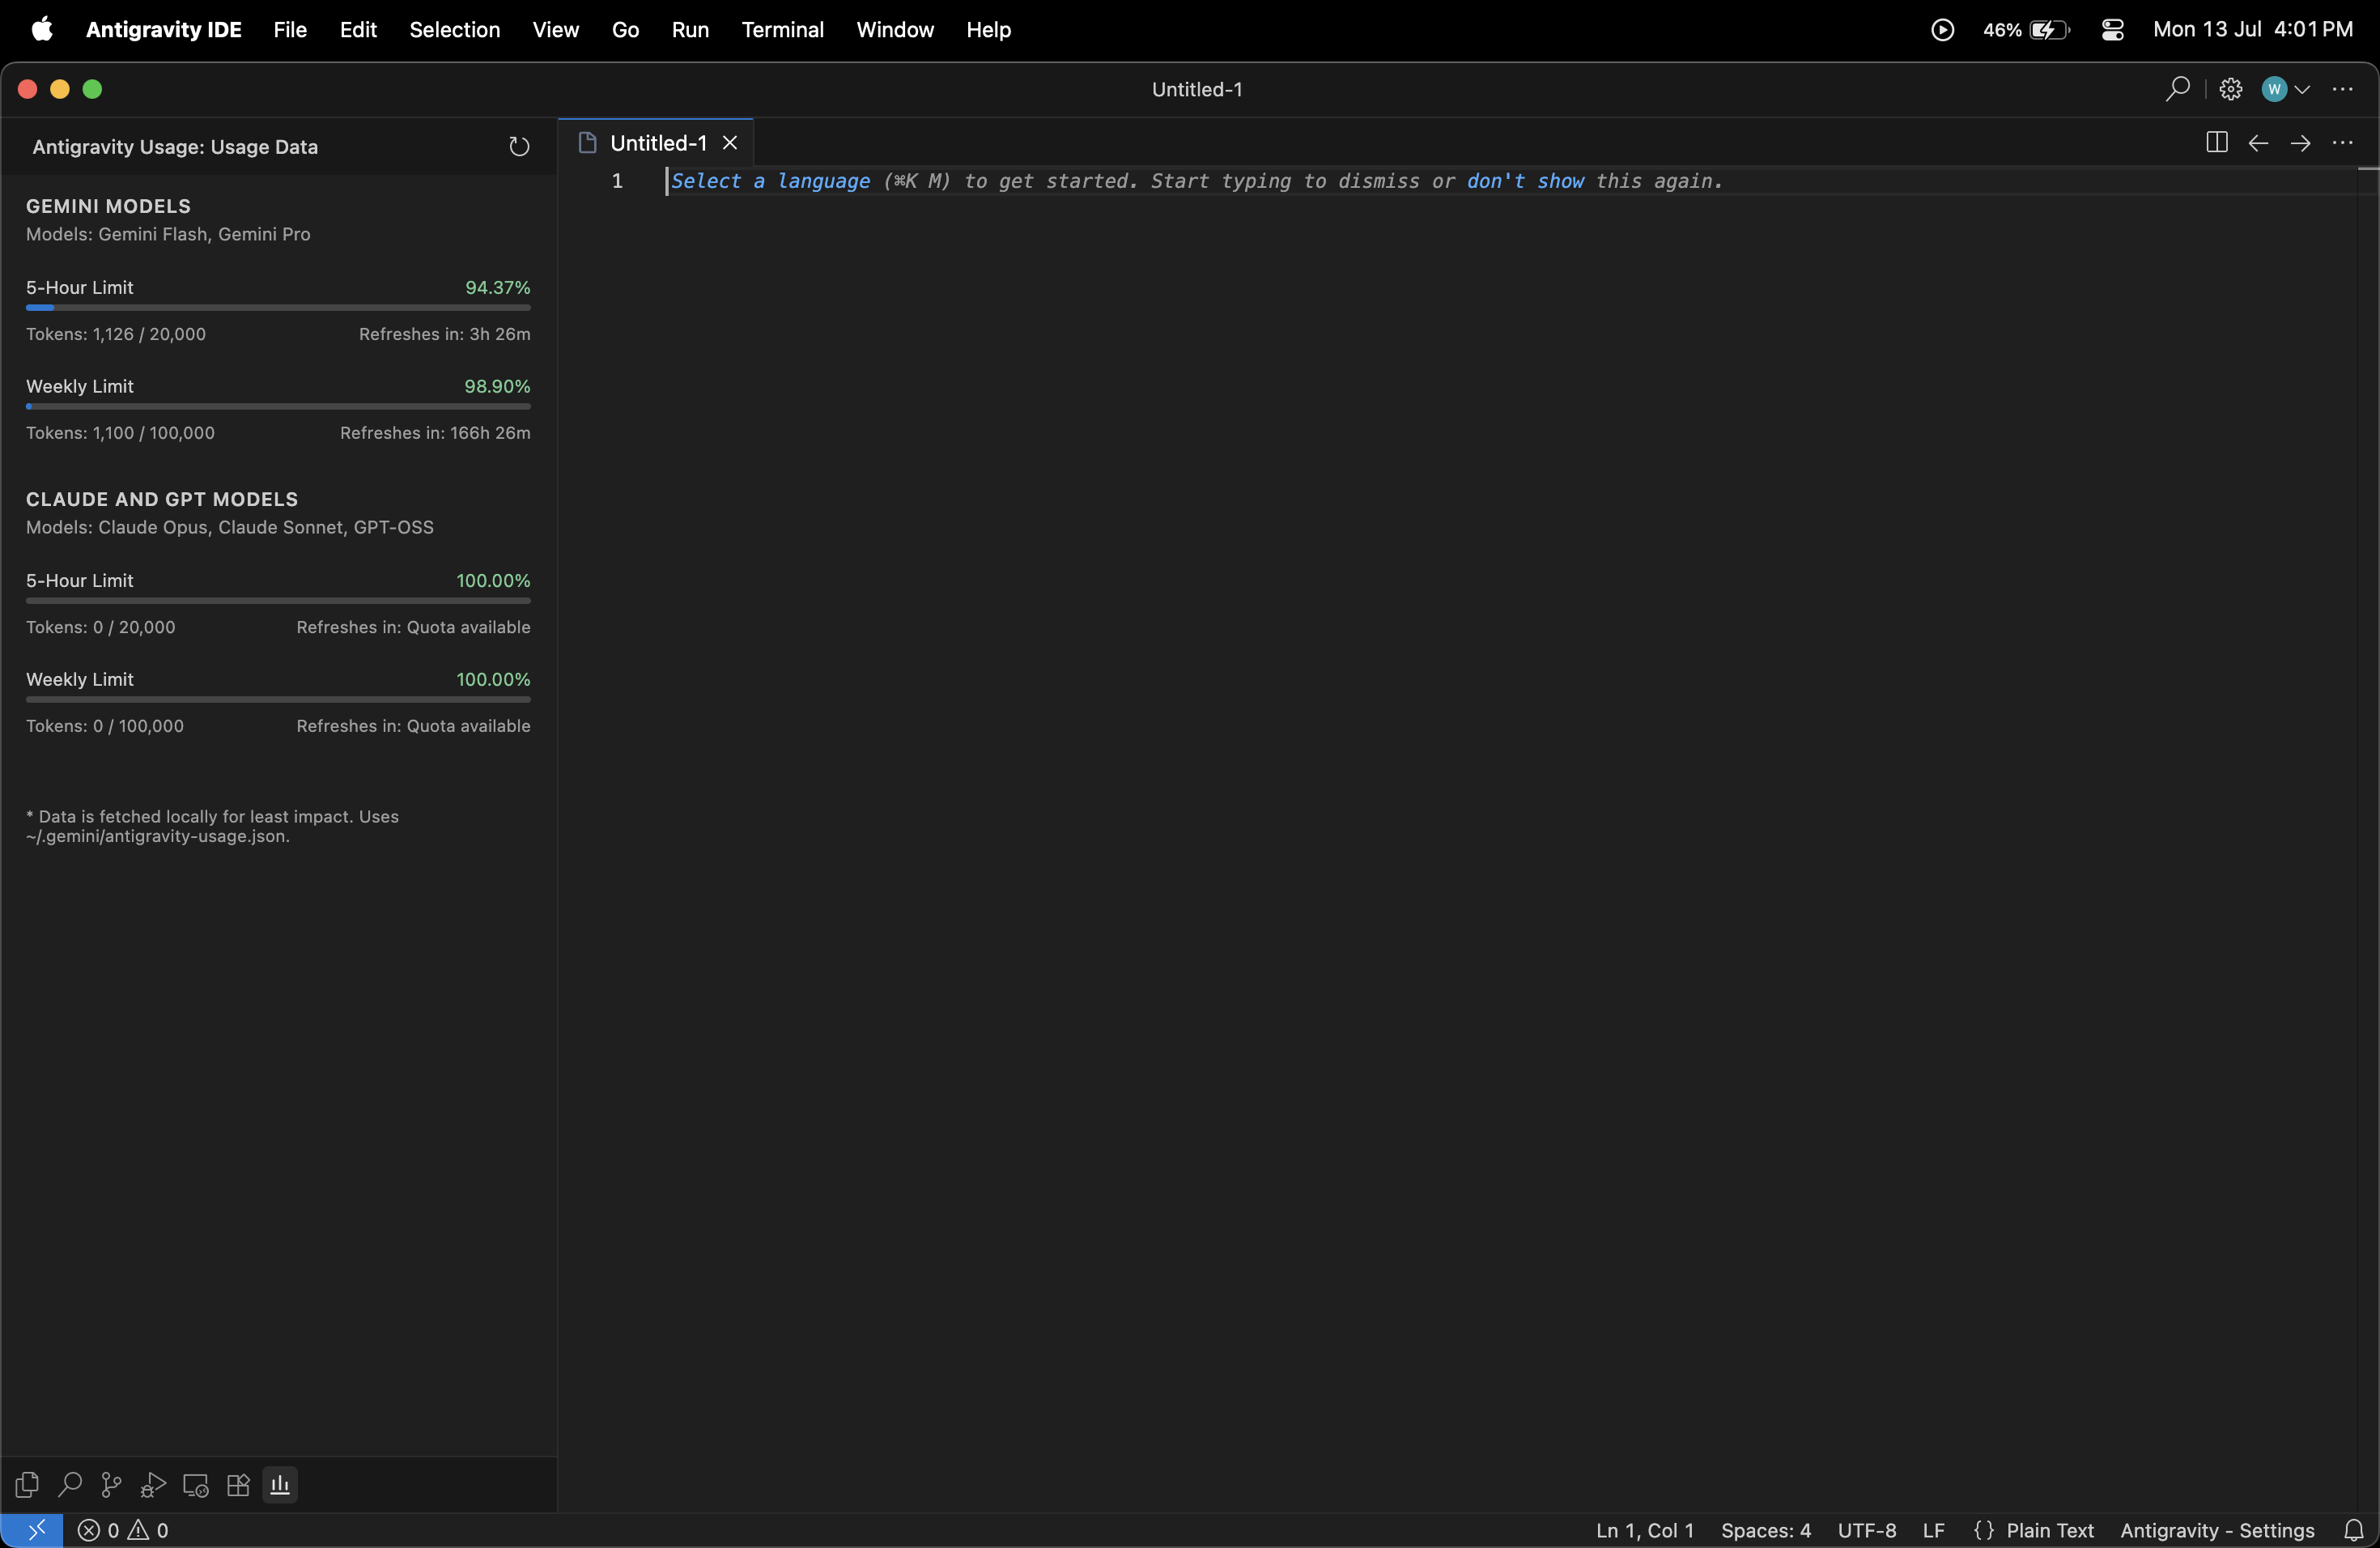
Task: Click the 98.90% value
Action: pos(498,387)
